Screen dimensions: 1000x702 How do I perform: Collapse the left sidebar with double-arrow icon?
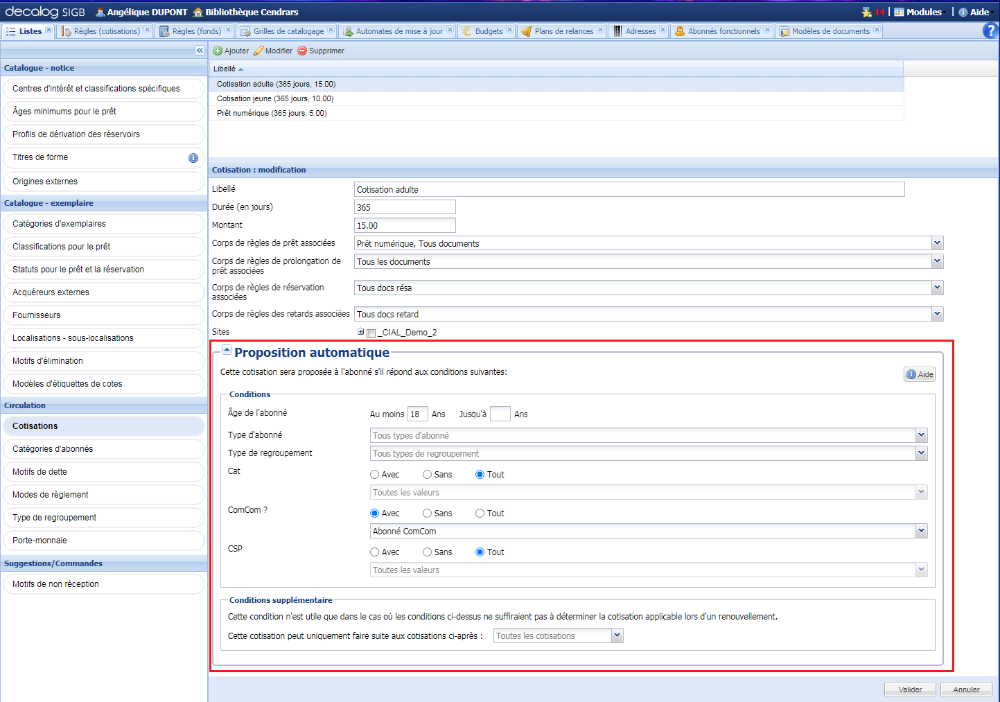(200, 50)
